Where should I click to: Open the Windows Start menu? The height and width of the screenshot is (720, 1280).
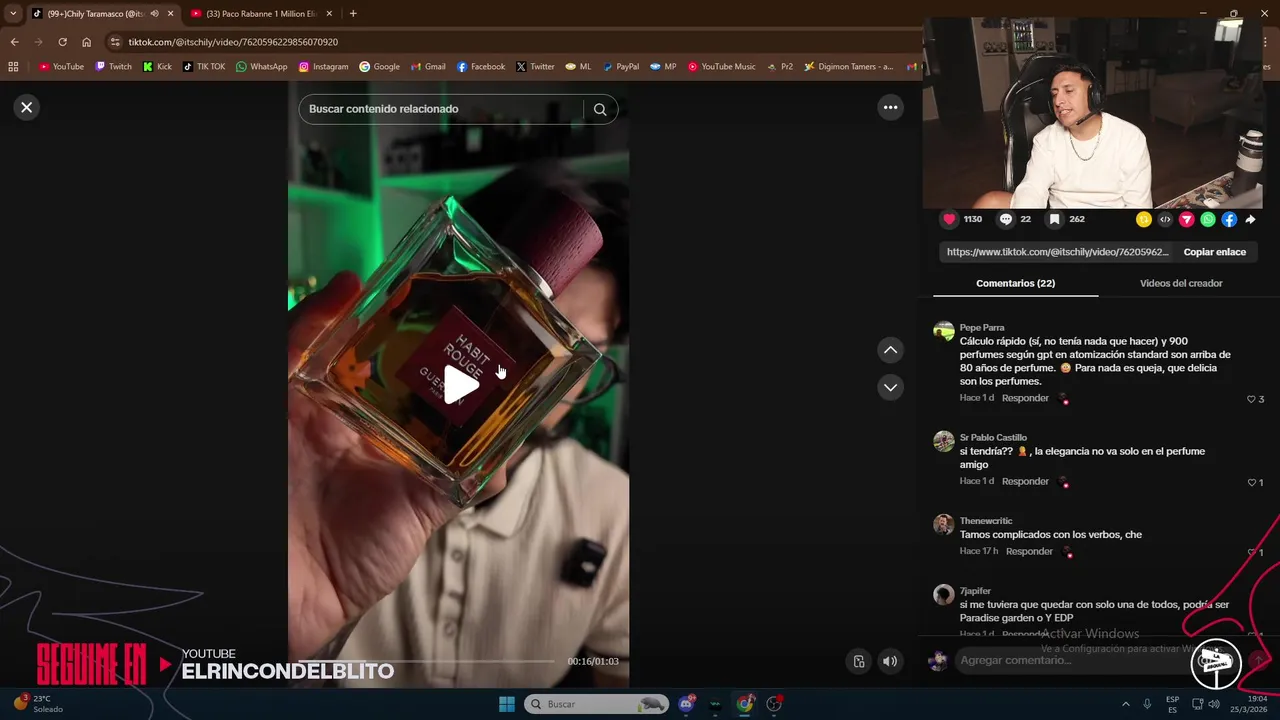coord(507,704)
